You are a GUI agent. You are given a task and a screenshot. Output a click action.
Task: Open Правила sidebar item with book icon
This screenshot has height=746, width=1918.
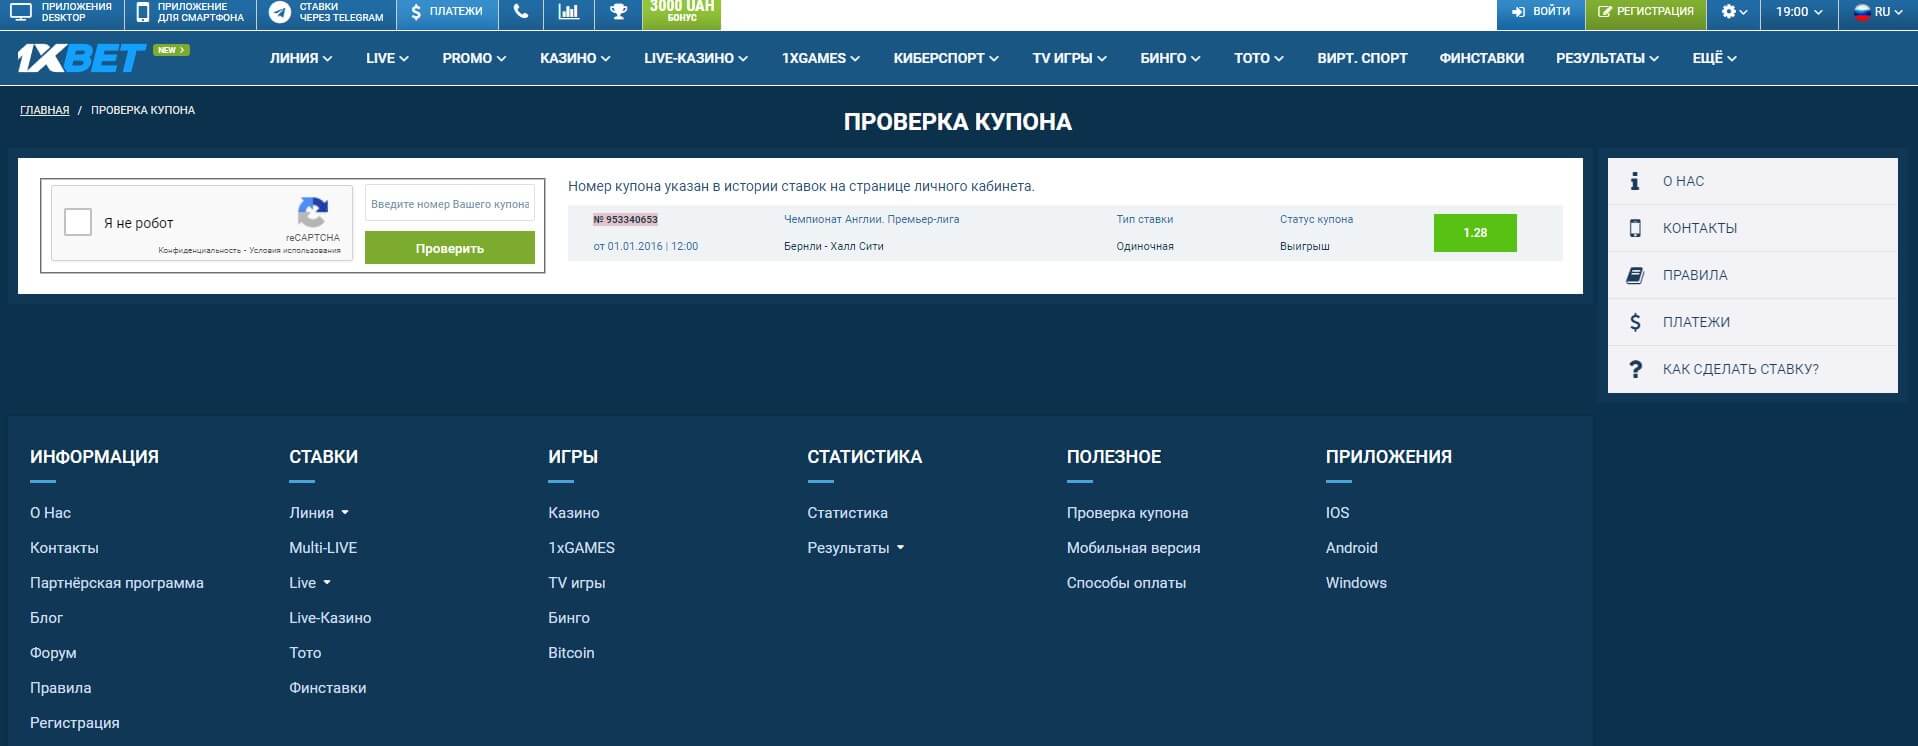click(1752, 275)
